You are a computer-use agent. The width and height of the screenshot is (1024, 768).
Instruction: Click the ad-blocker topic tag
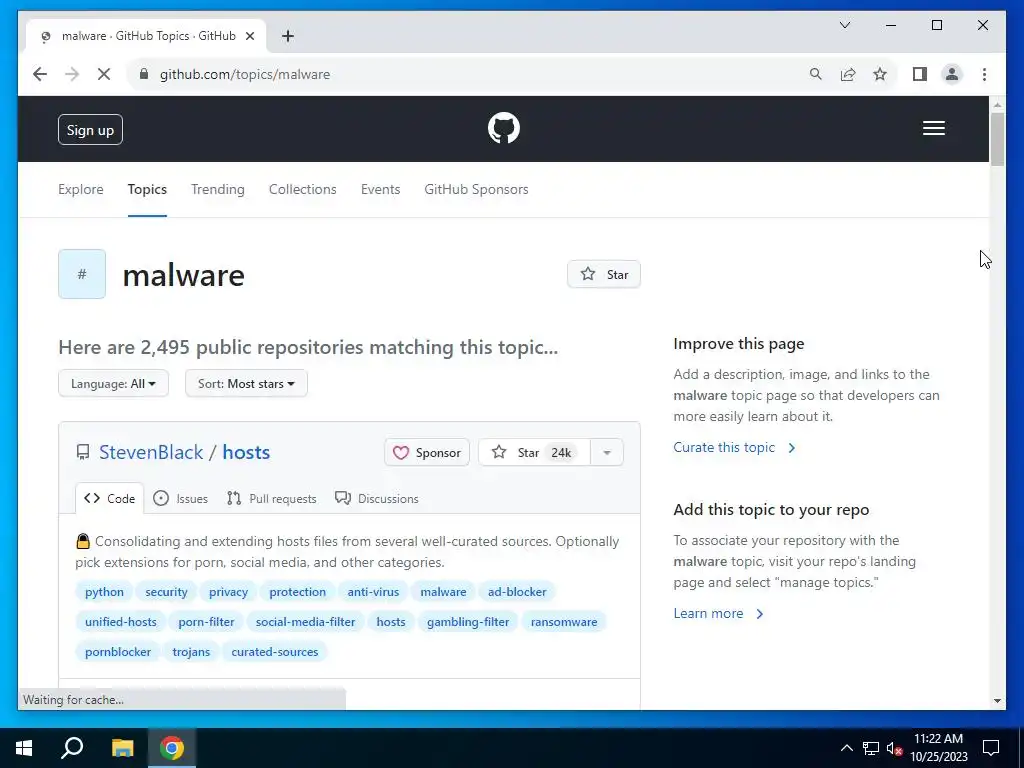pos(517,592)
